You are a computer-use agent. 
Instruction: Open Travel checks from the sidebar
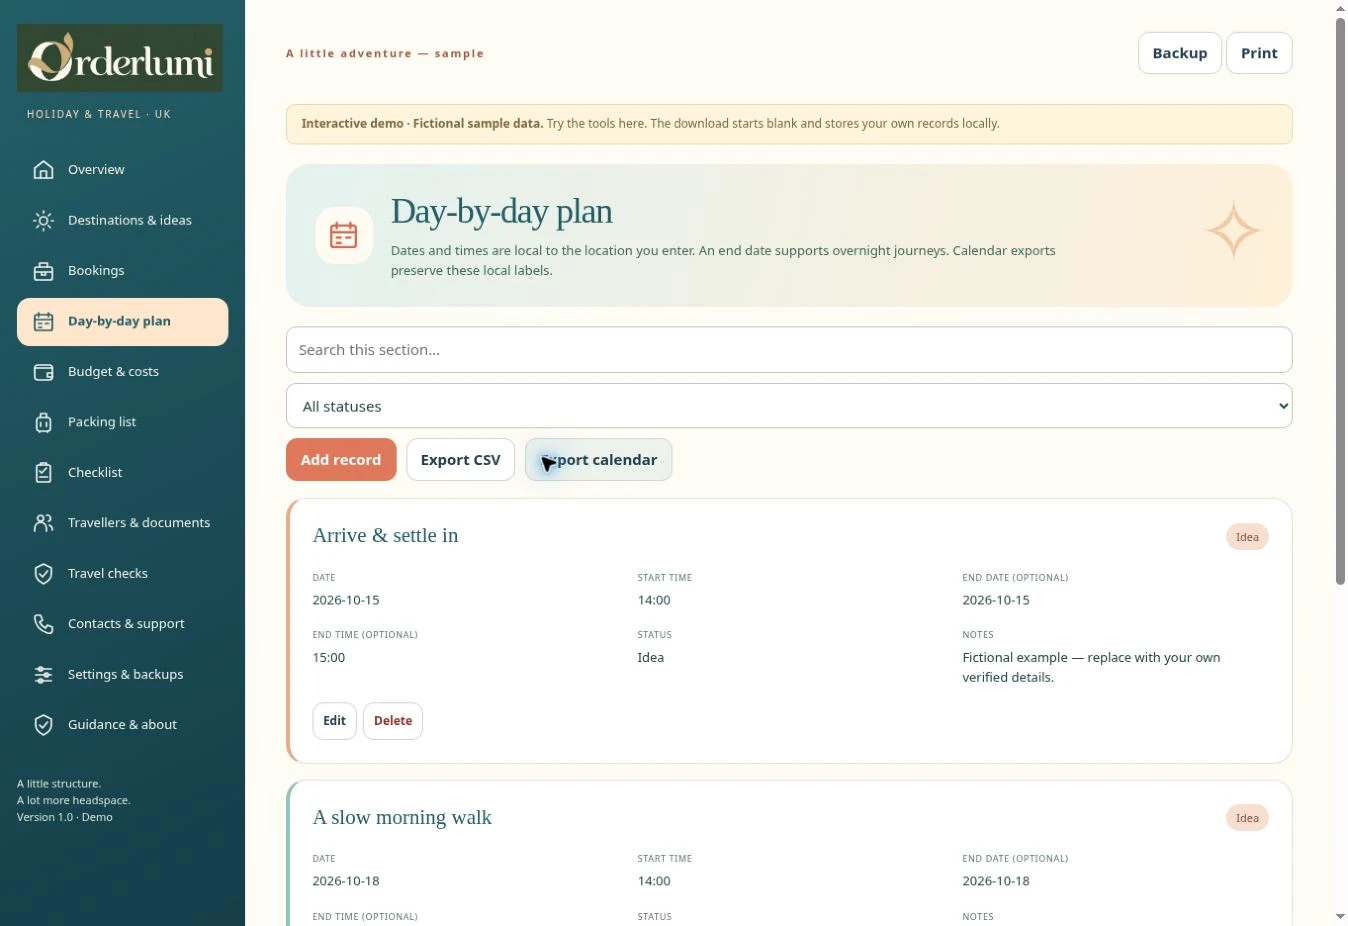[122, 574]
